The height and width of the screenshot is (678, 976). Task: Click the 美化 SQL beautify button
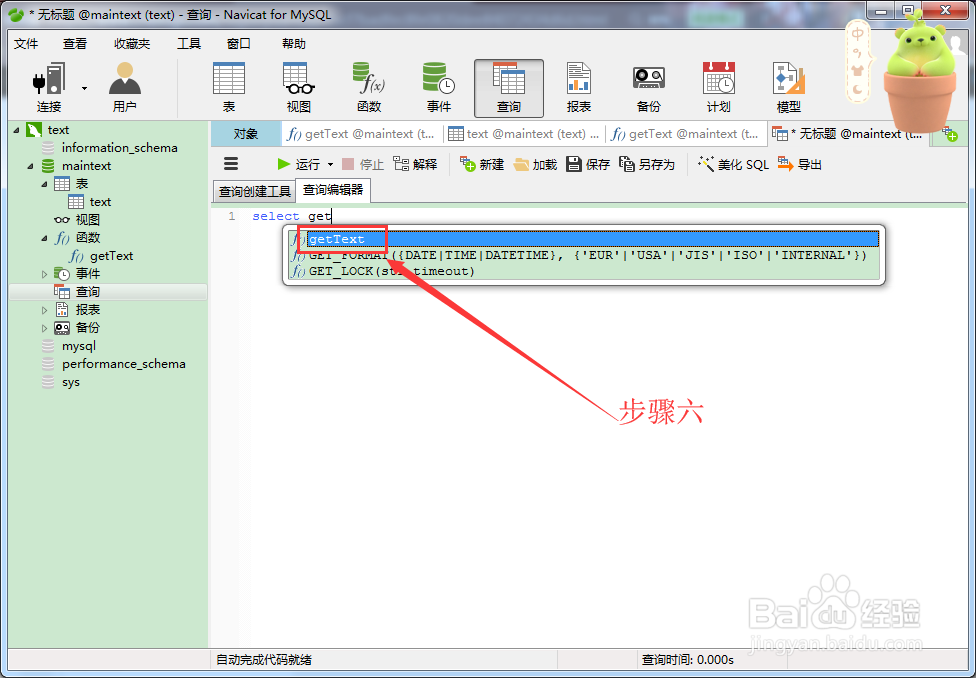733,164
